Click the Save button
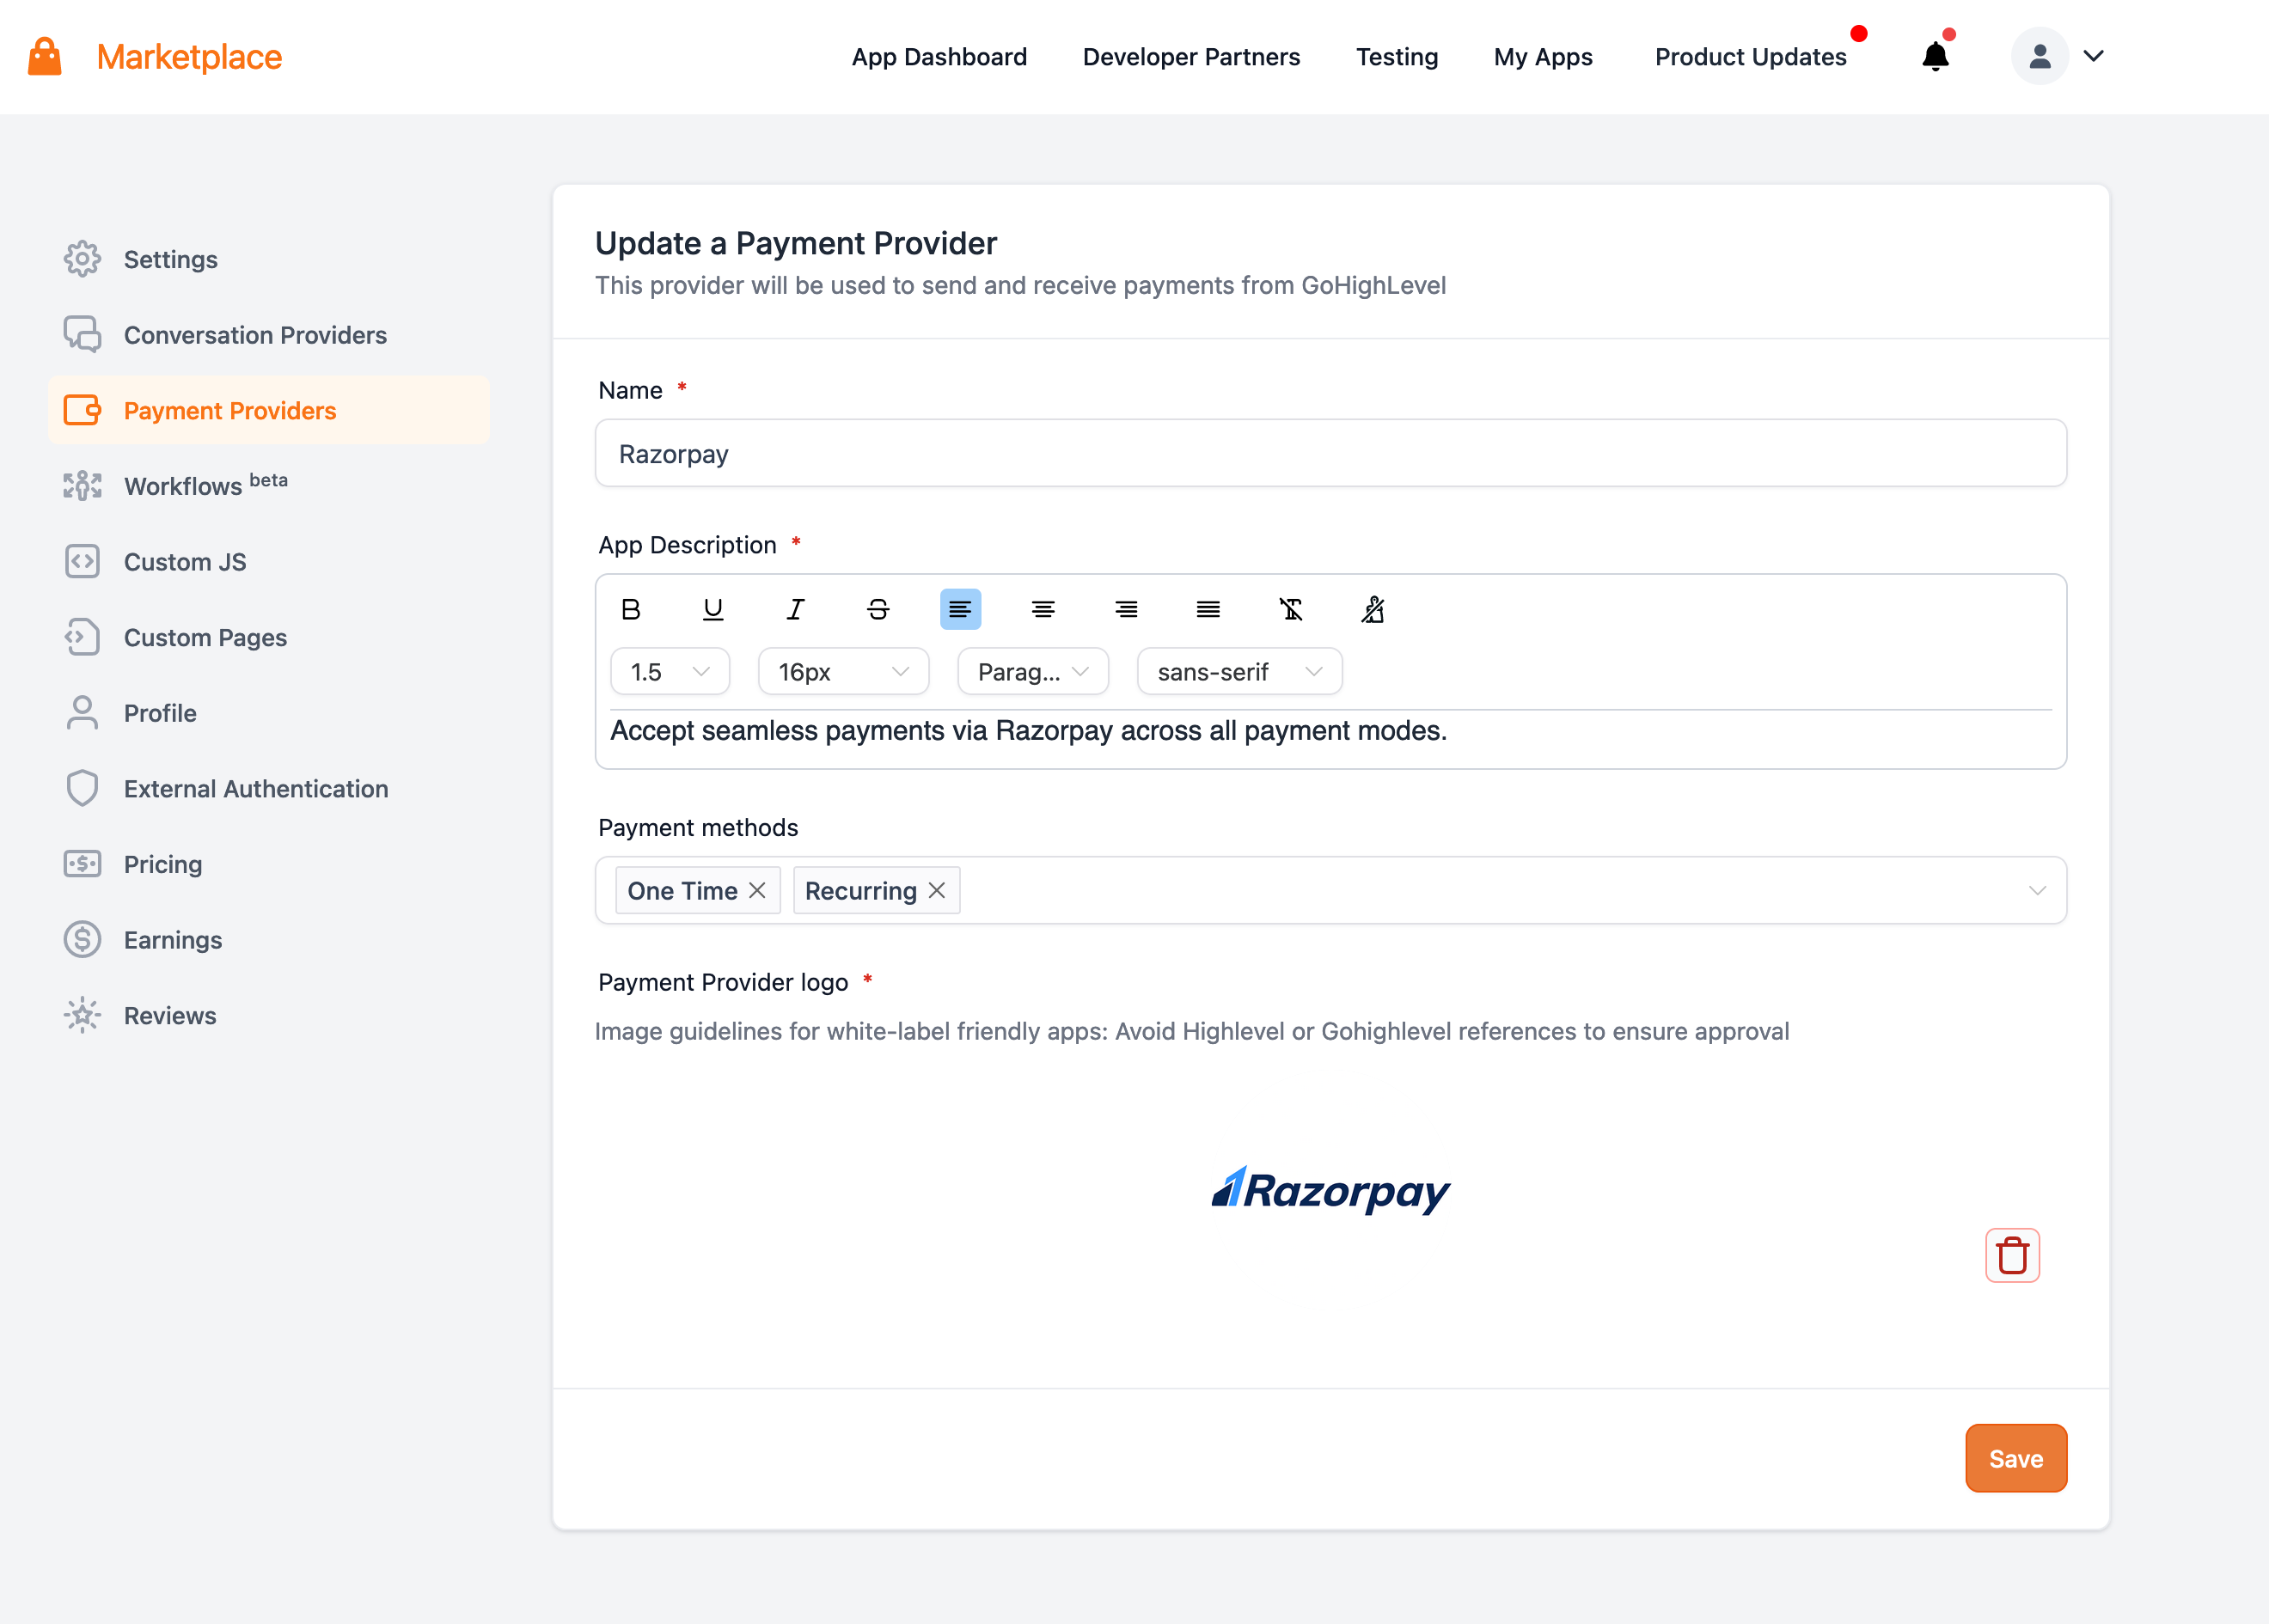 coord(2015,1458)
